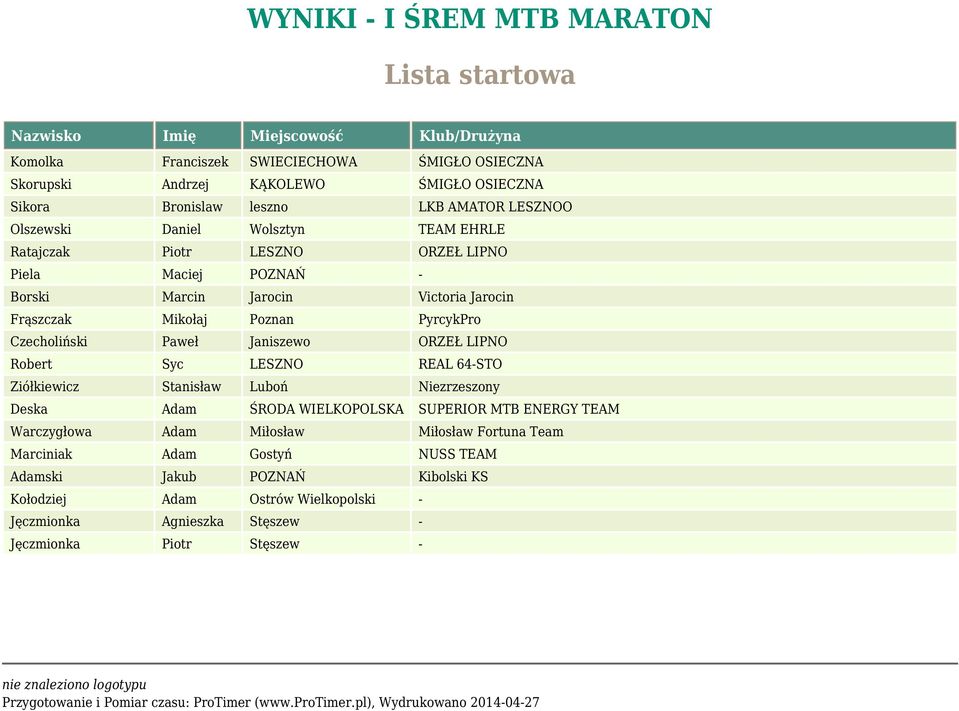Click the first name Maciej
Viewport: 959px width, 711px height.
(x=182, y=274)
